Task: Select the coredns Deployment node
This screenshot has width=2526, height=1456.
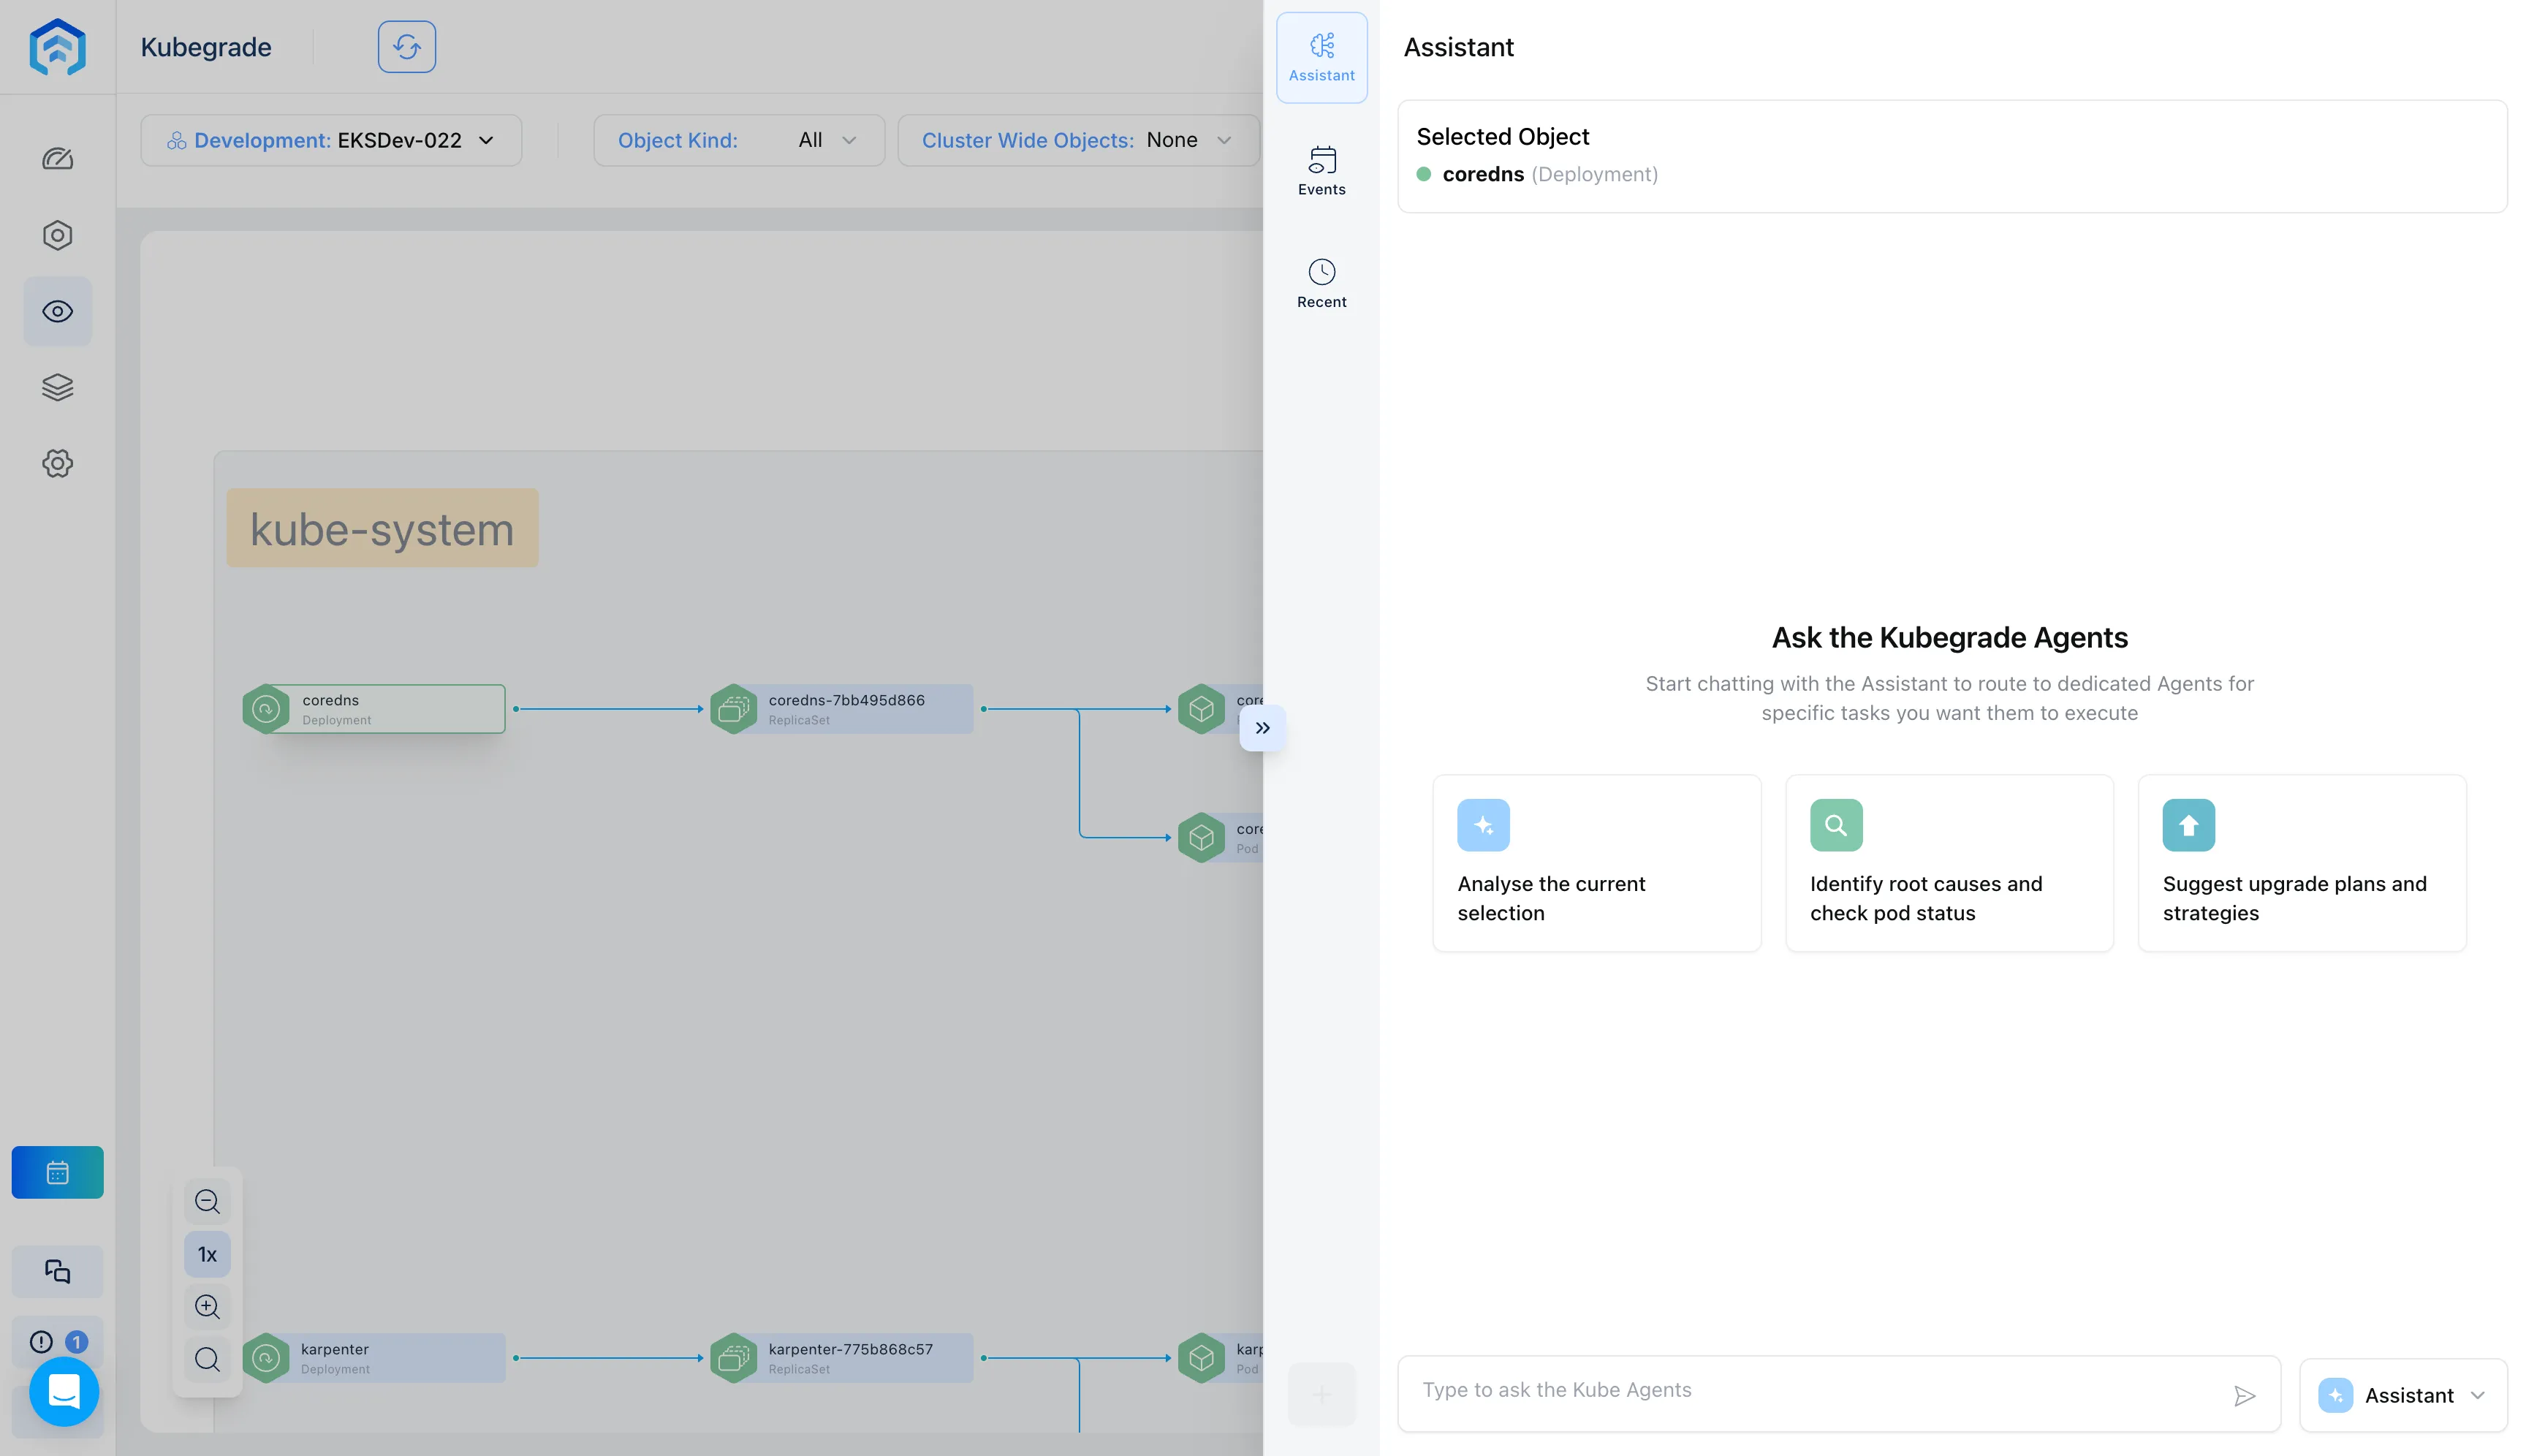Action: (374, 709)
